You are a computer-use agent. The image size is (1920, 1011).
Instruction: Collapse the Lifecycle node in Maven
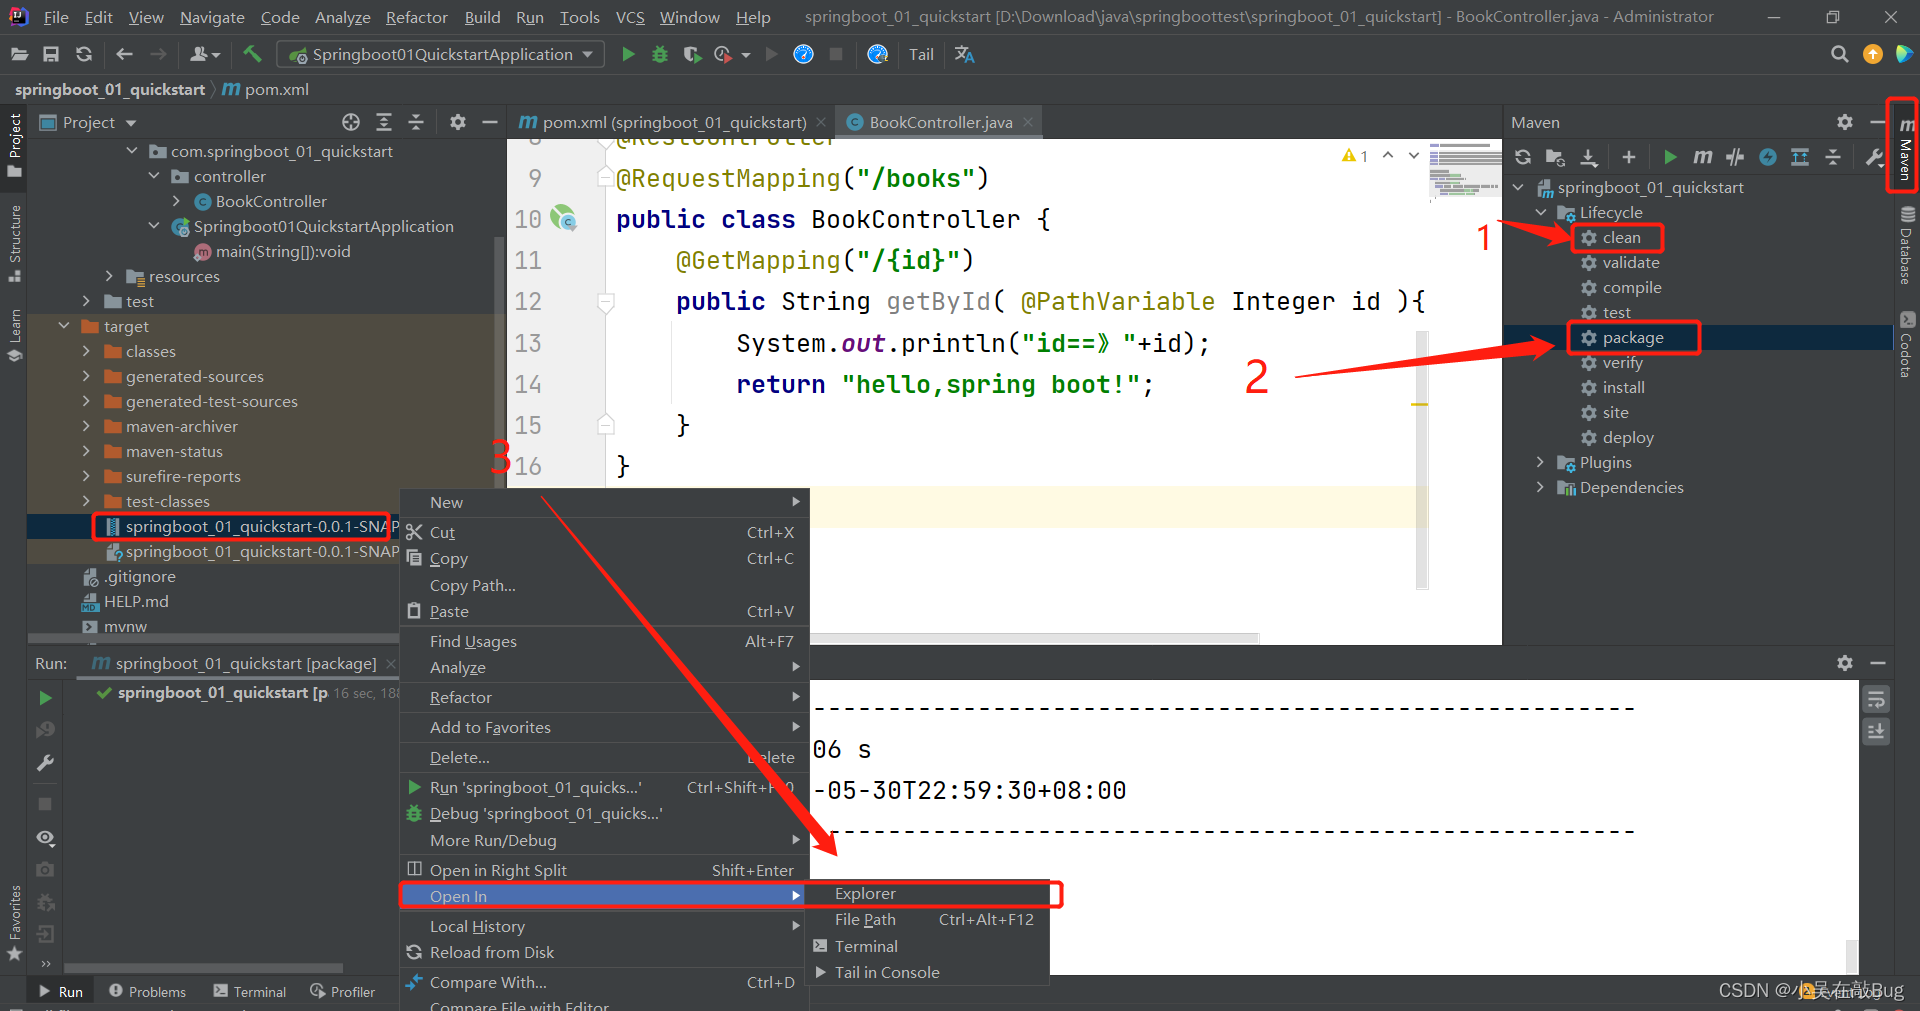[x=1541, y=212]
